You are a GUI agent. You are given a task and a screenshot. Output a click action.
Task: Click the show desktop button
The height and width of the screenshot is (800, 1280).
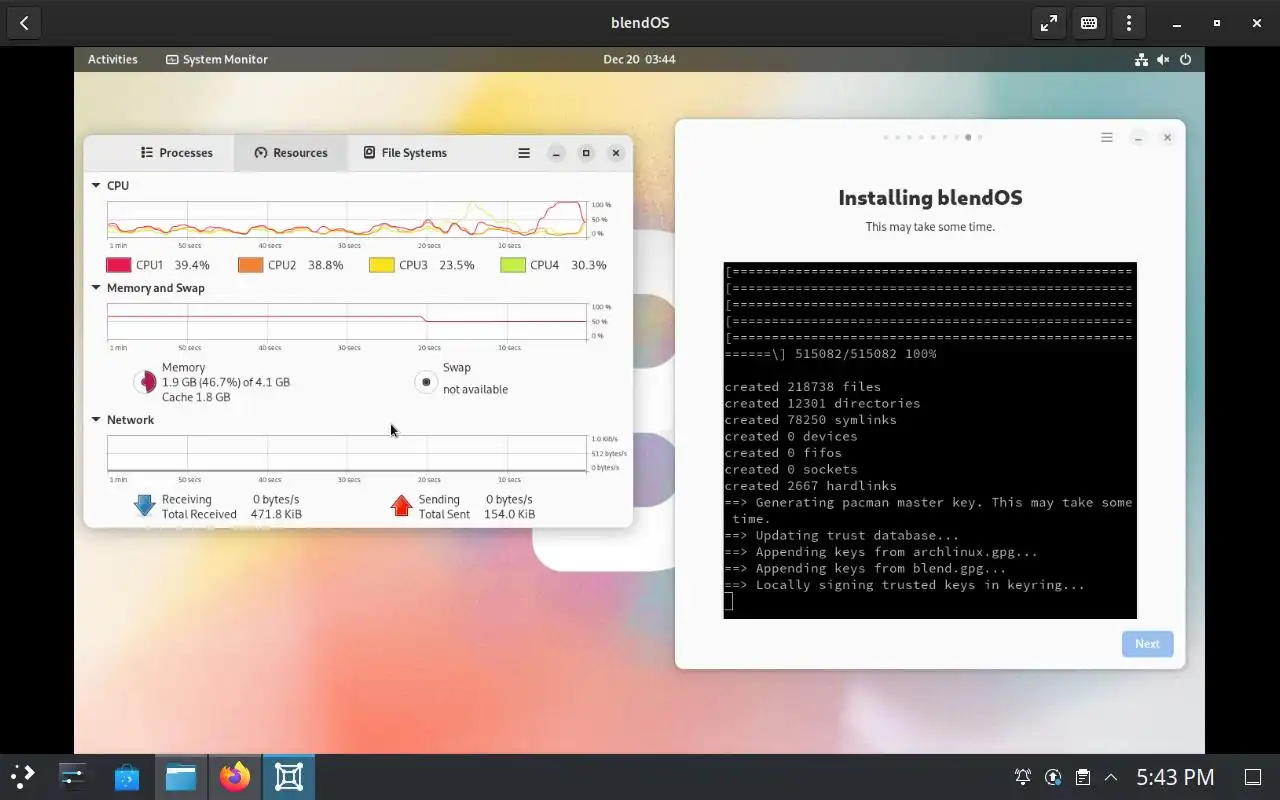click(x=1253, y=777)
